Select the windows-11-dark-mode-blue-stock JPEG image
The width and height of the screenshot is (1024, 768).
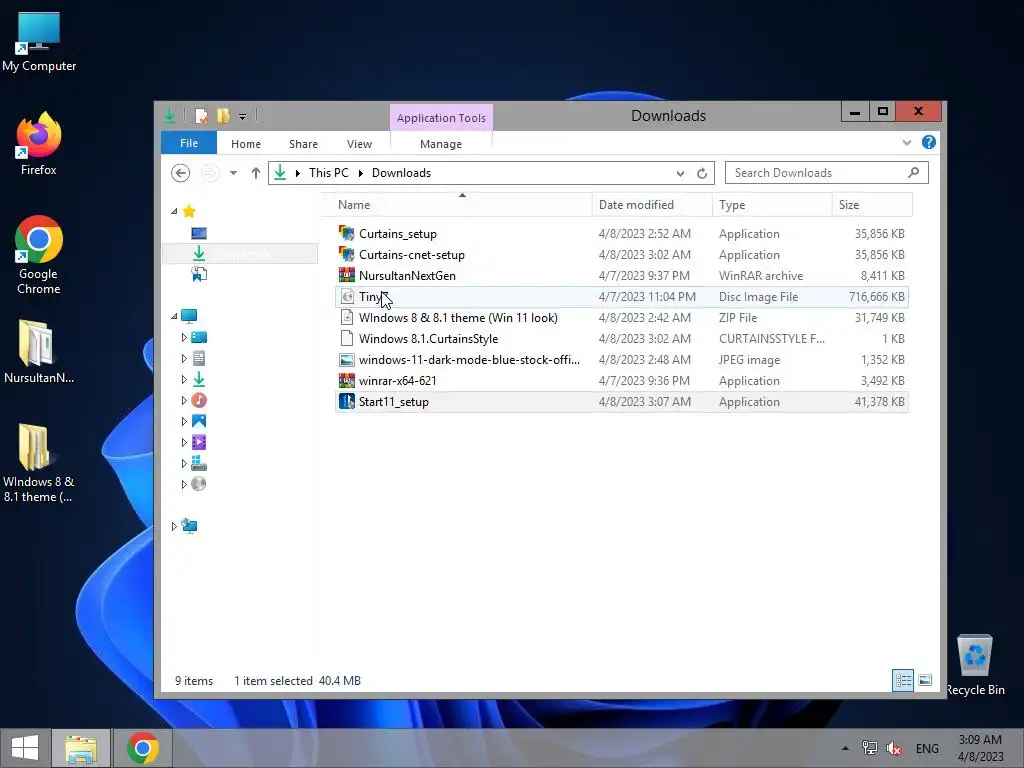621,359
